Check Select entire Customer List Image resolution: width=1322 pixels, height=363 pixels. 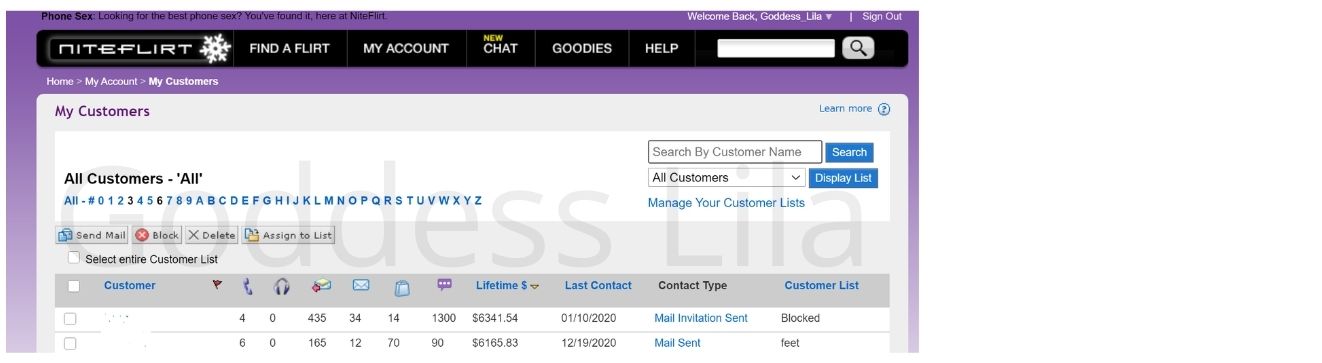[x=74, y=258]
